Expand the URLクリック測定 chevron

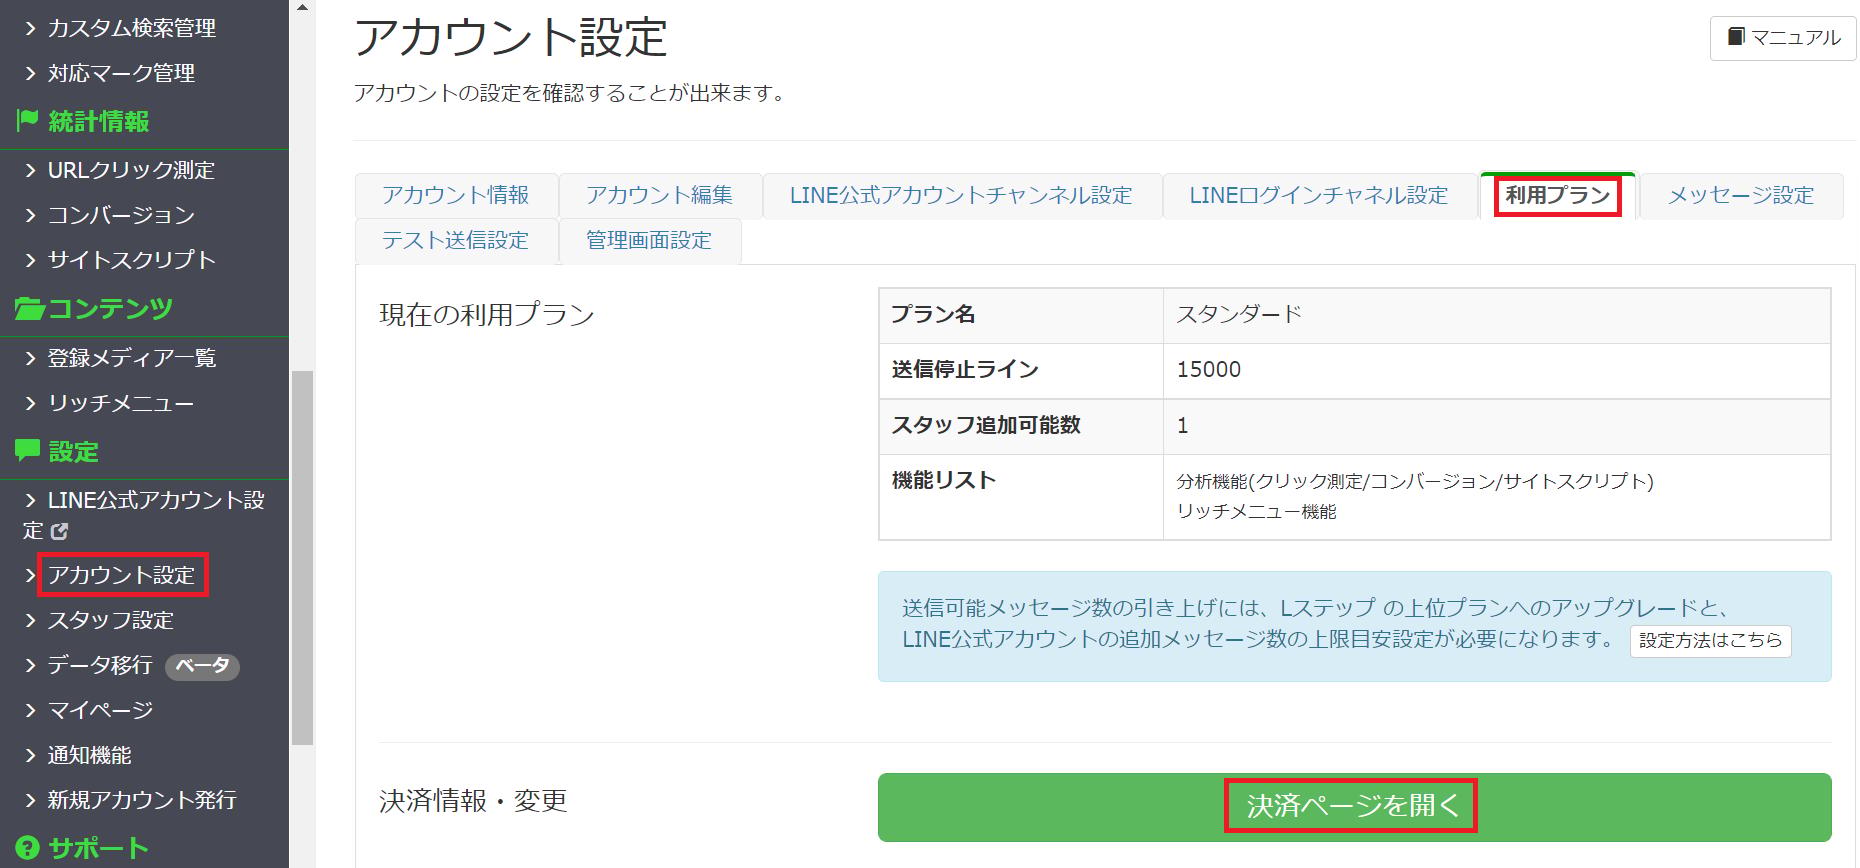30,170
